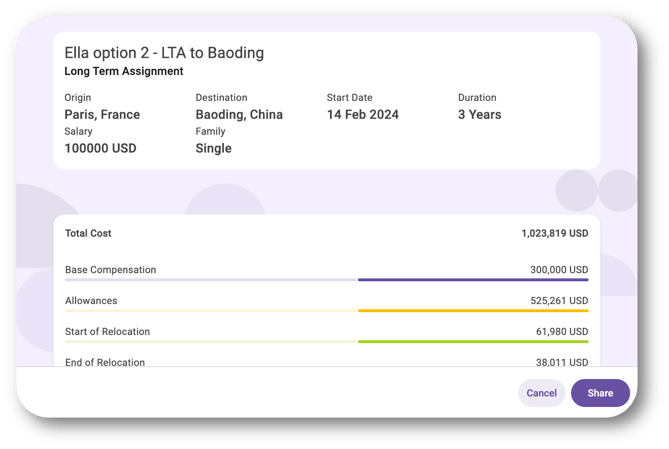Click the Share button
669x449 pixels.
pyautogui.click(x=600, y=393)
